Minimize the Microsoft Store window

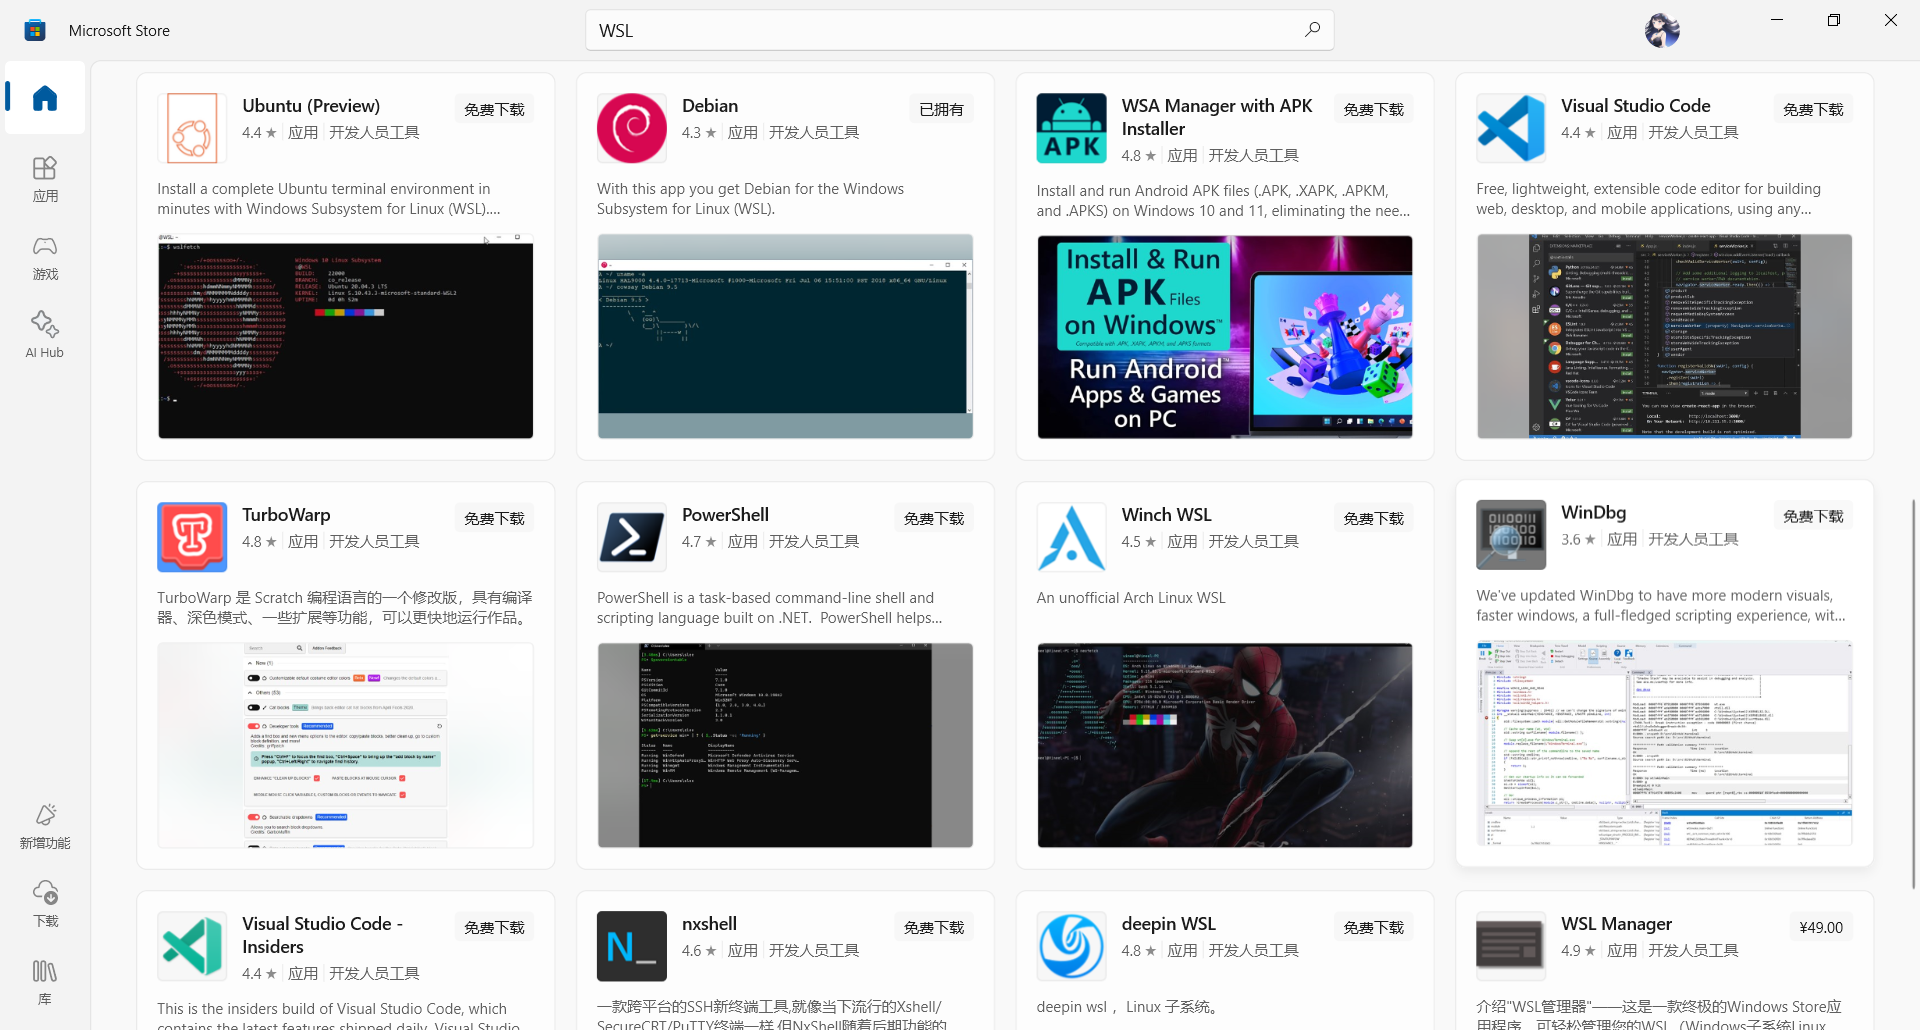(1777, 20)
